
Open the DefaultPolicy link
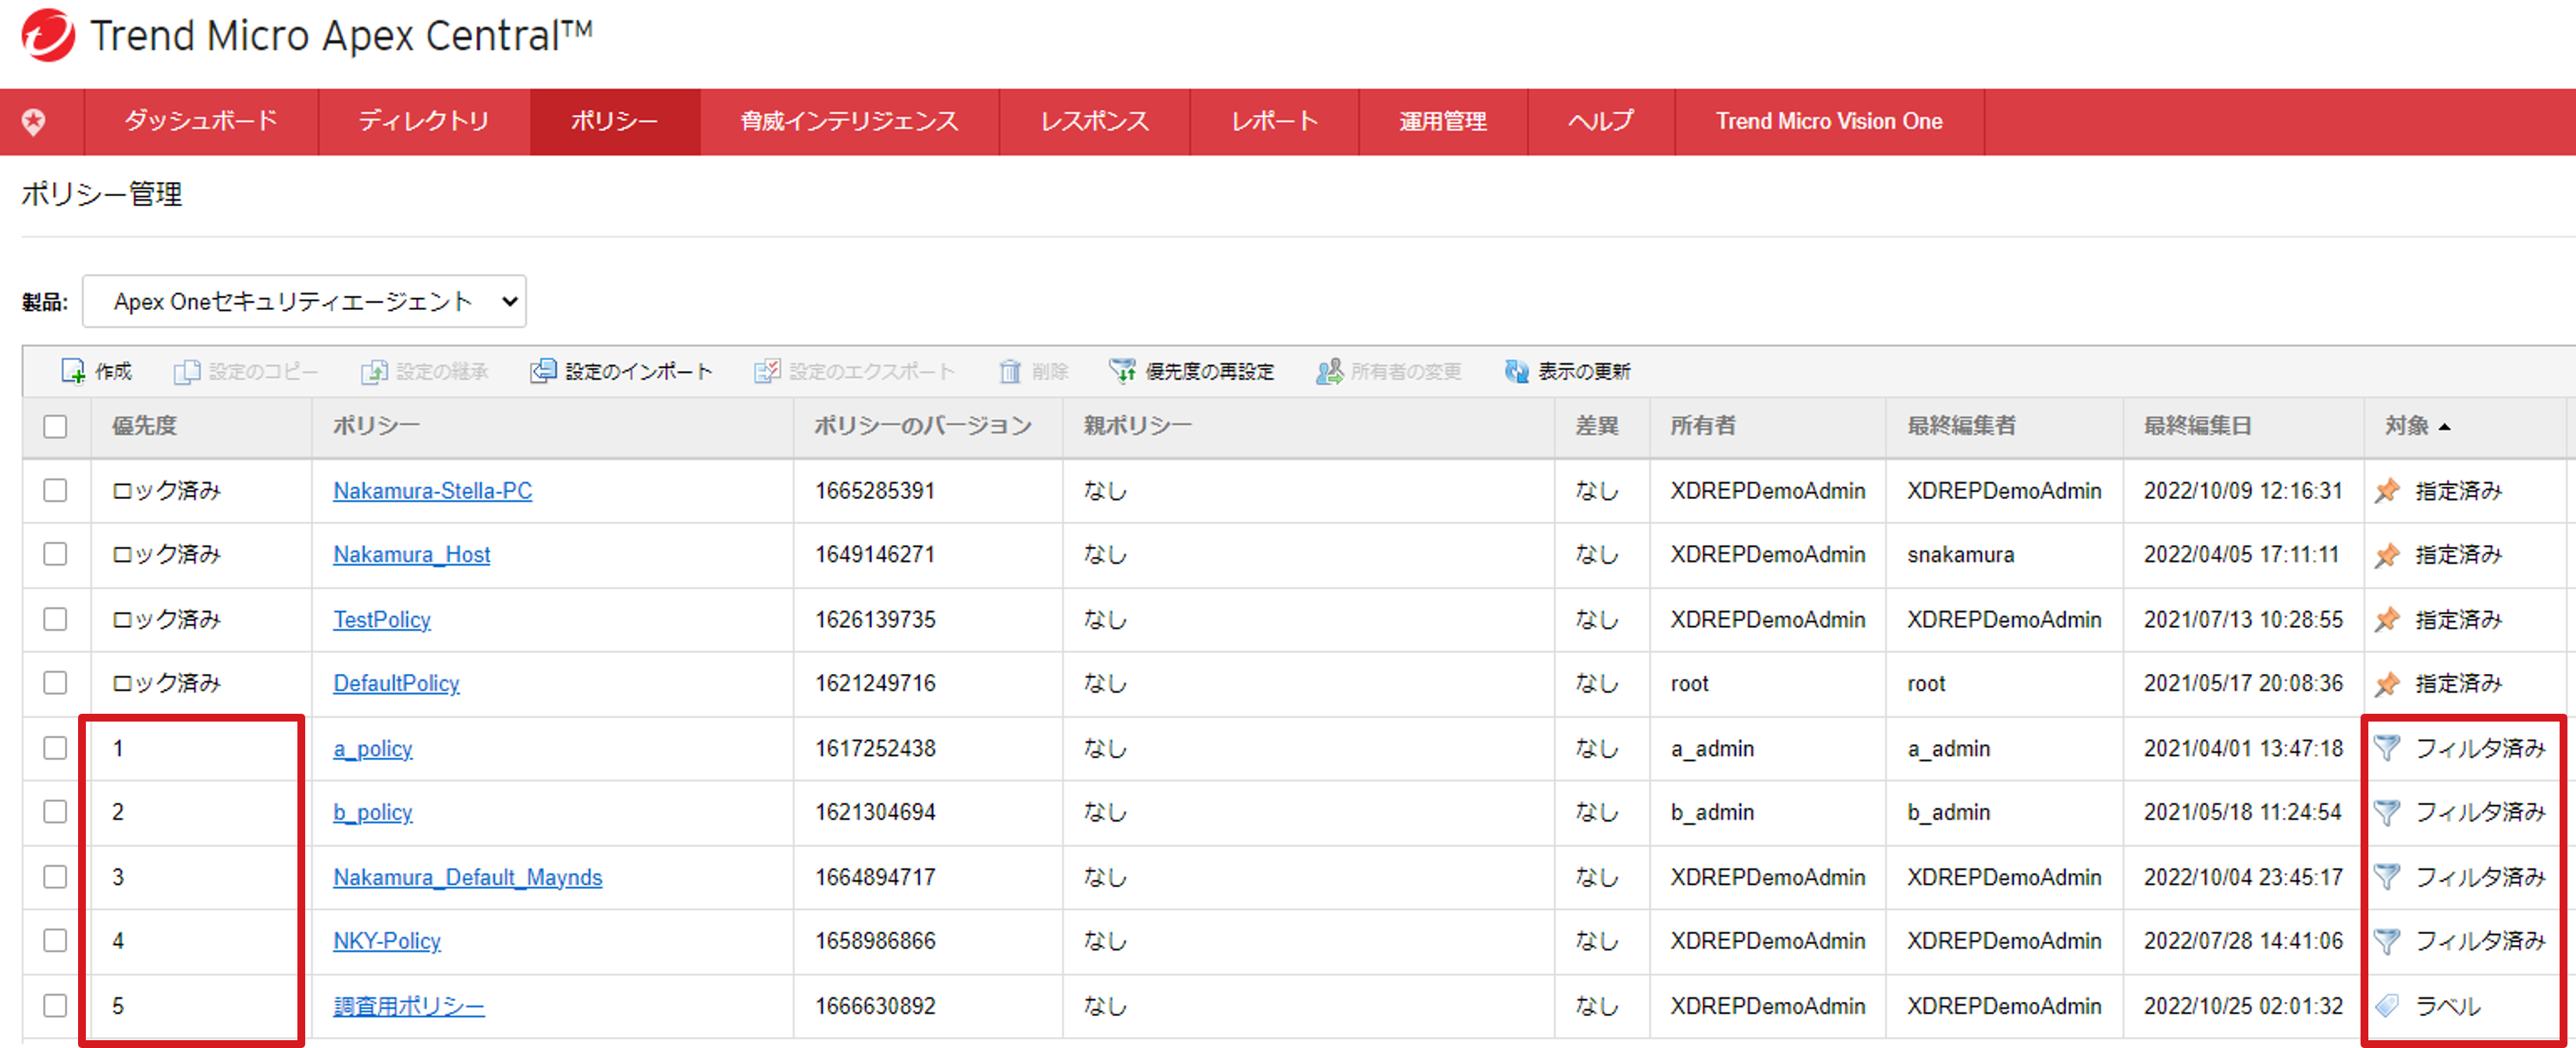pyautogui.click(x=396, y=683)
